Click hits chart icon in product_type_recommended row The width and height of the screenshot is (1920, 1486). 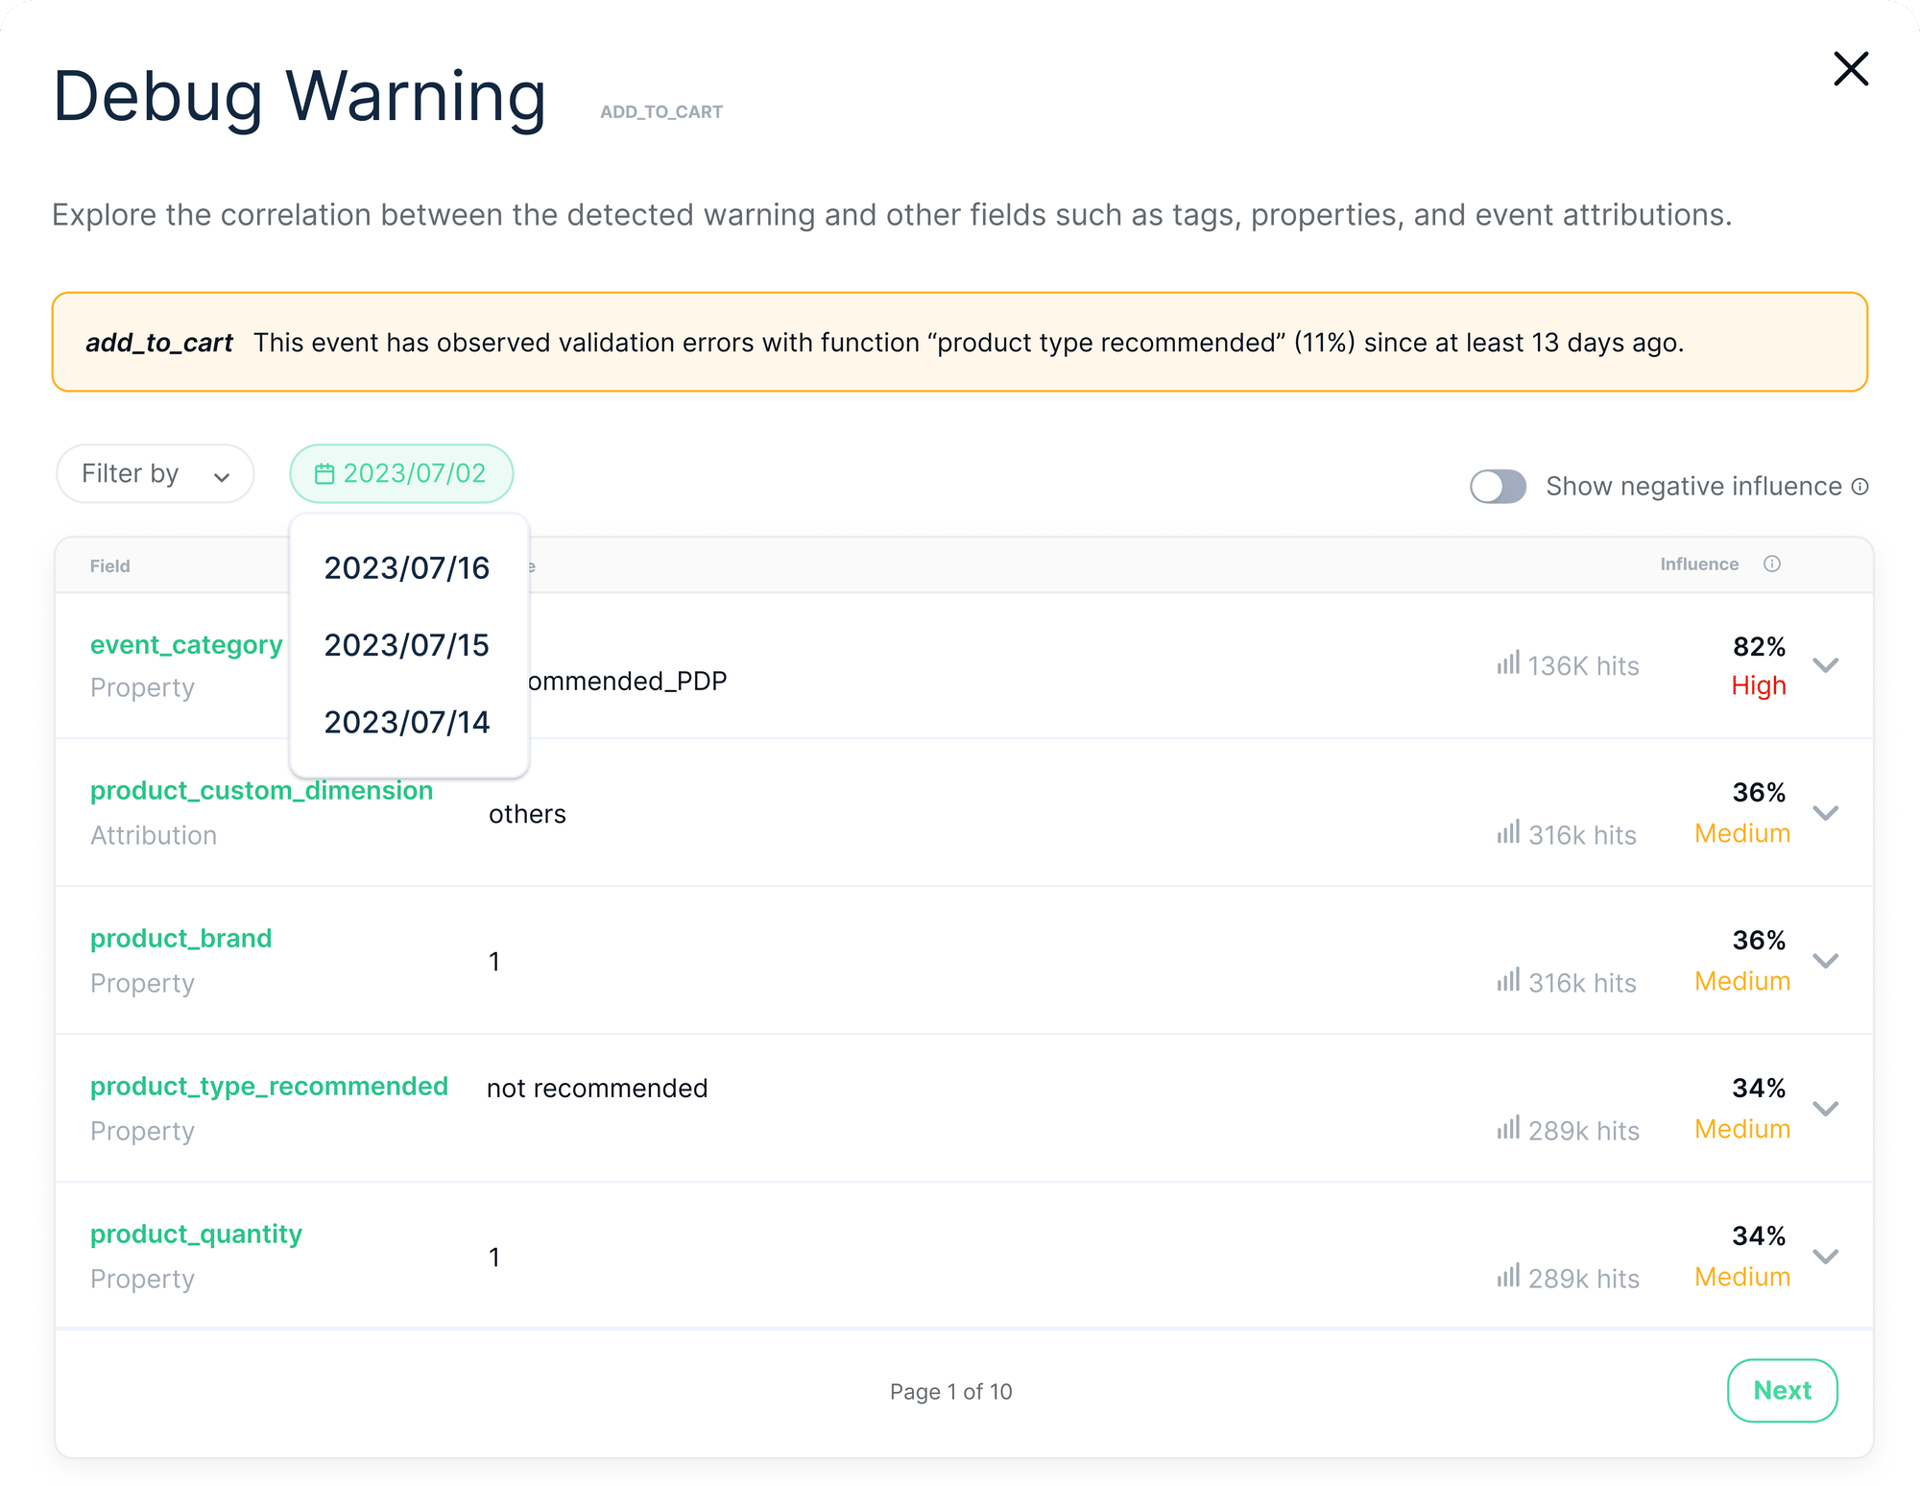(x=1508, y=1128)
